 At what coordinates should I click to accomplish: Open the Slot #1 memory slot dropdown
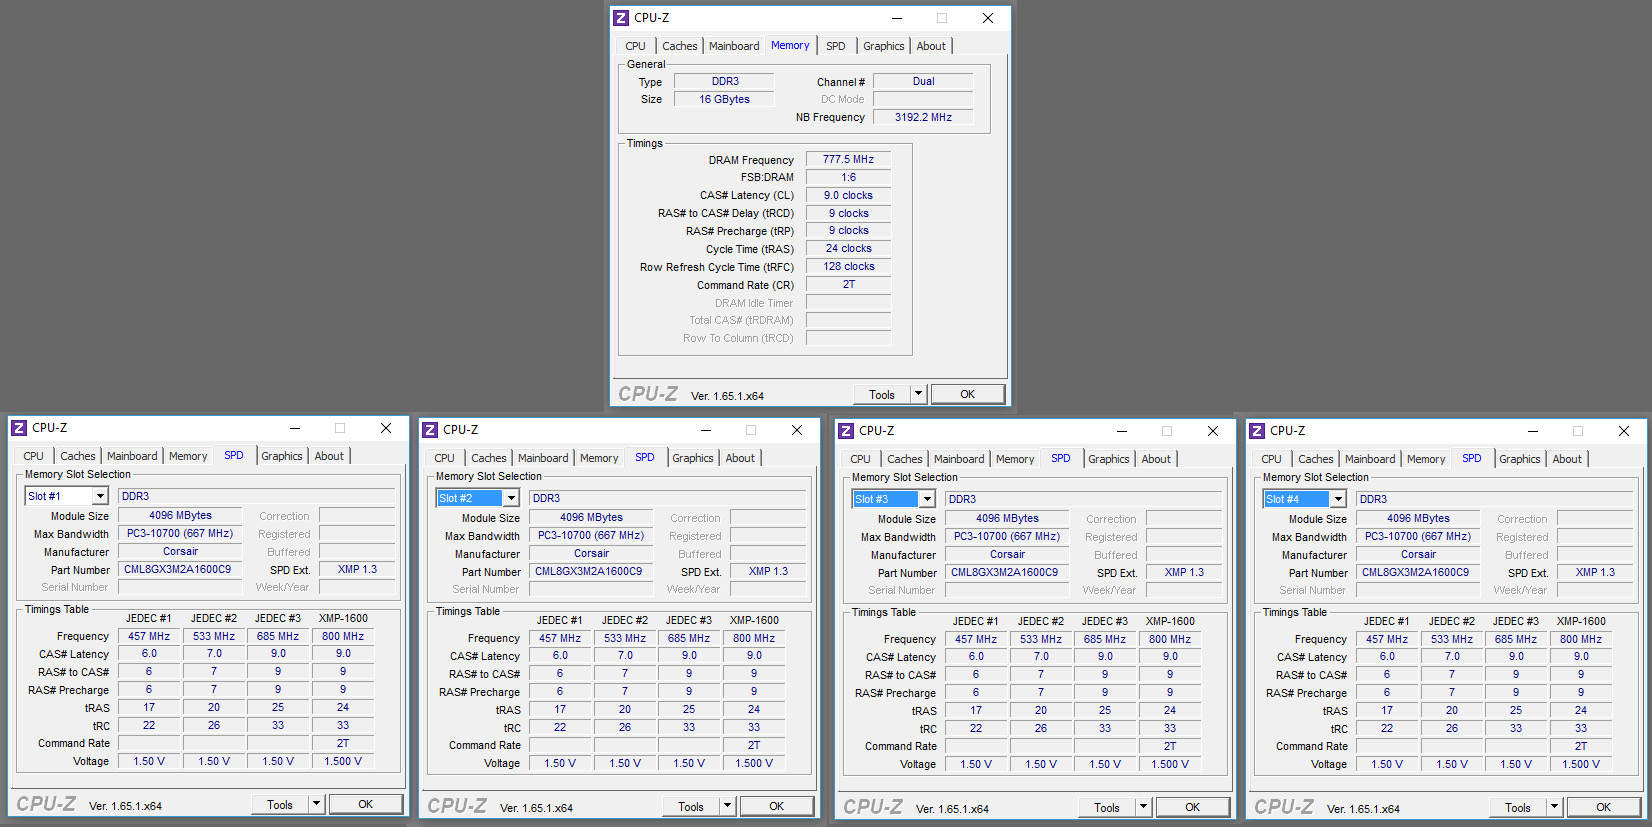[x=100, y=496]
